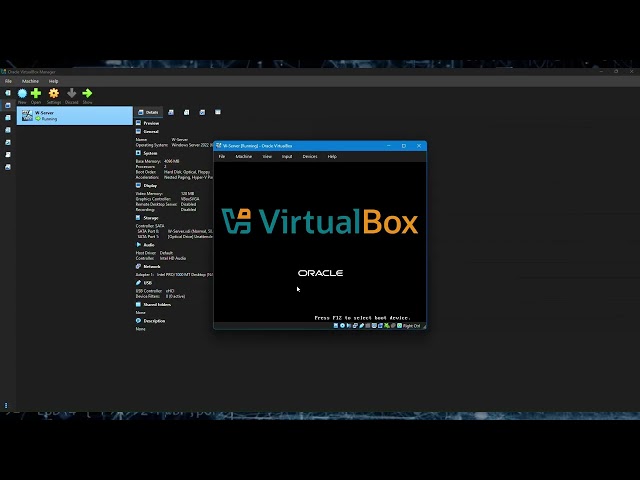Switch to the Activity tab icon
640x480 pixels.
(202, 112)
